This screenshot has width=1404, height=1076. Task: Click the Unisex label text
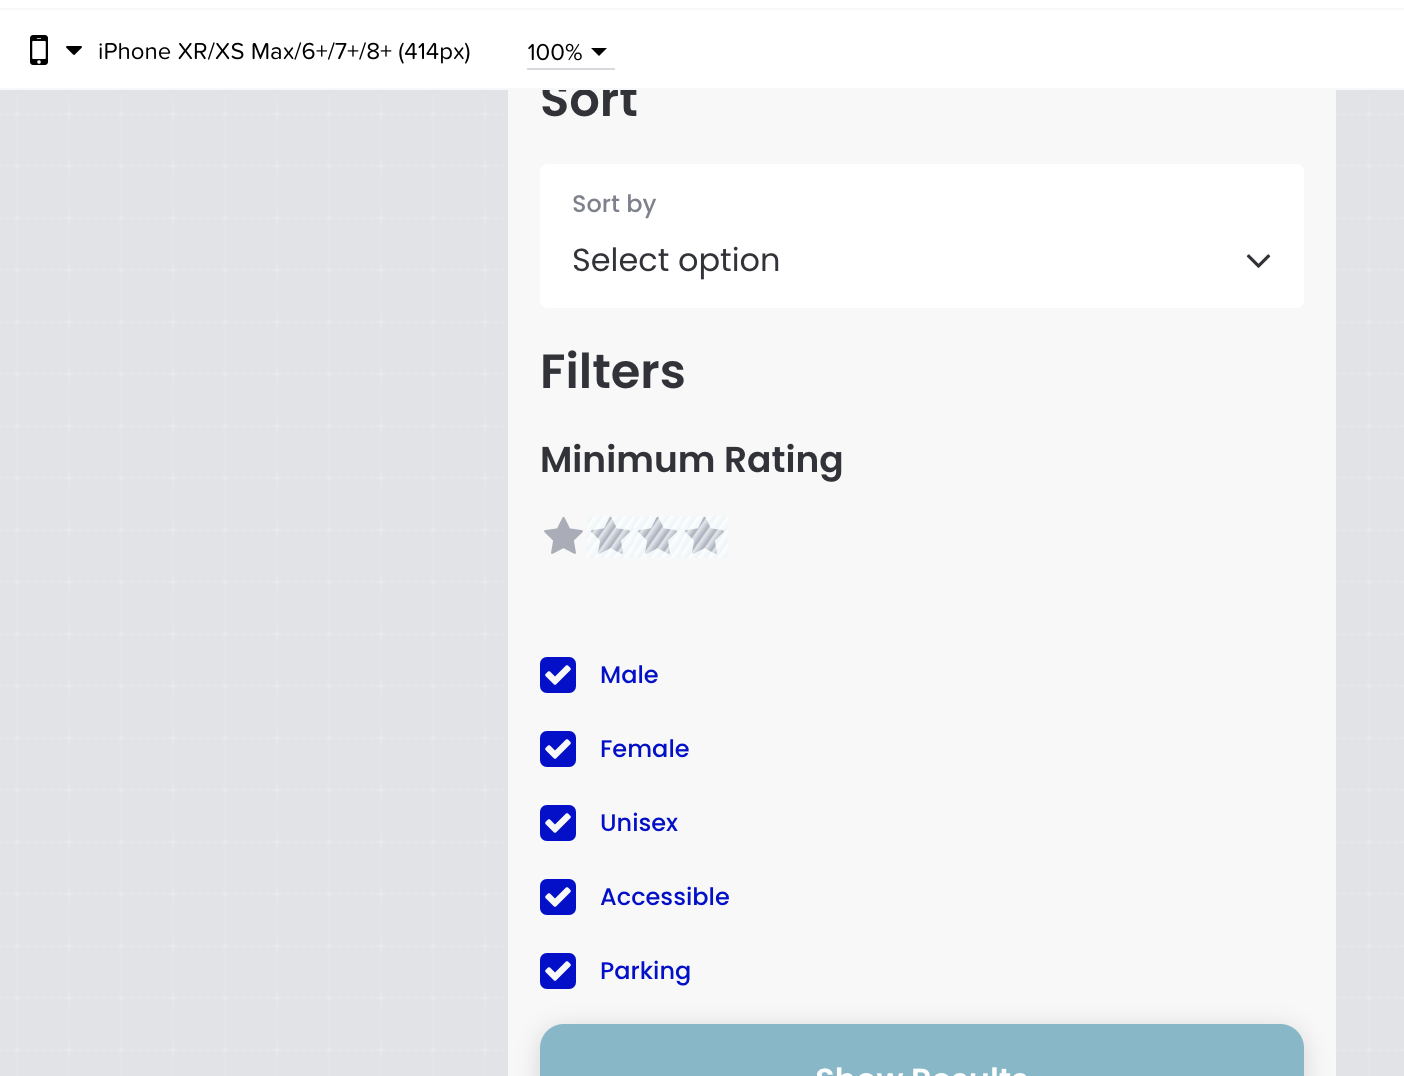639,823
